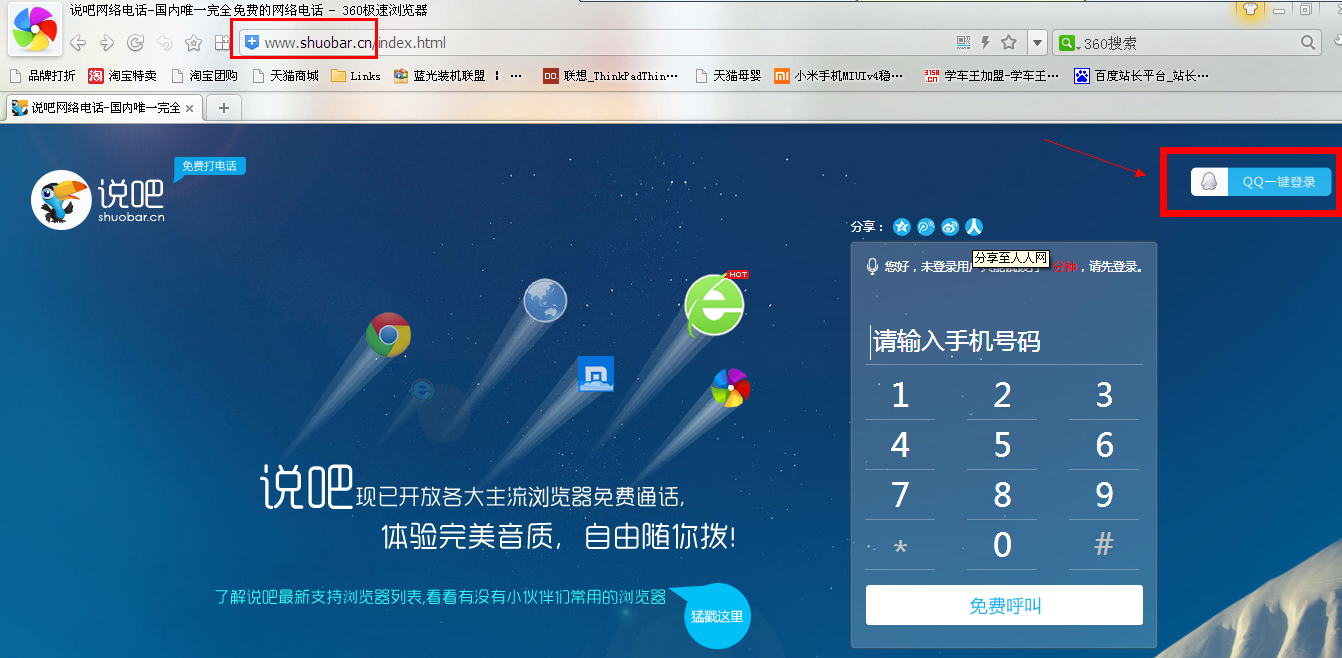Screen dimensions: 1342x658
Task: Click the microphone icon in dial panel
Action: (x=873, y=266)
